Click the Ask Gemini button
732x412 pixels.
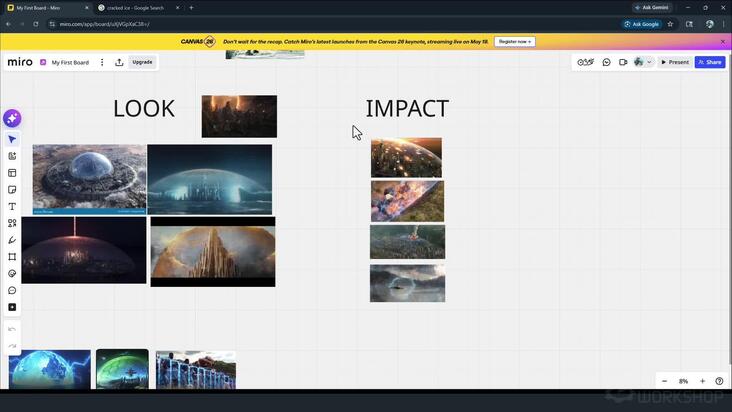tap(652, 7)
